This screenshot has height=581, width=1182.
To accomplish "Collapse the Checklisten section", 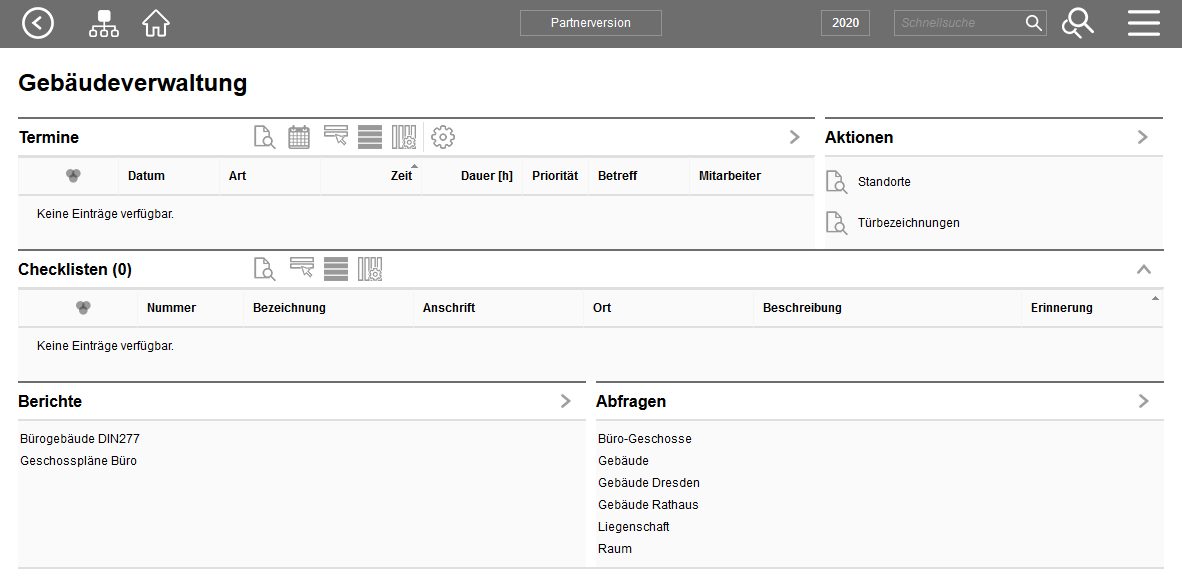I will (1144, 269).
